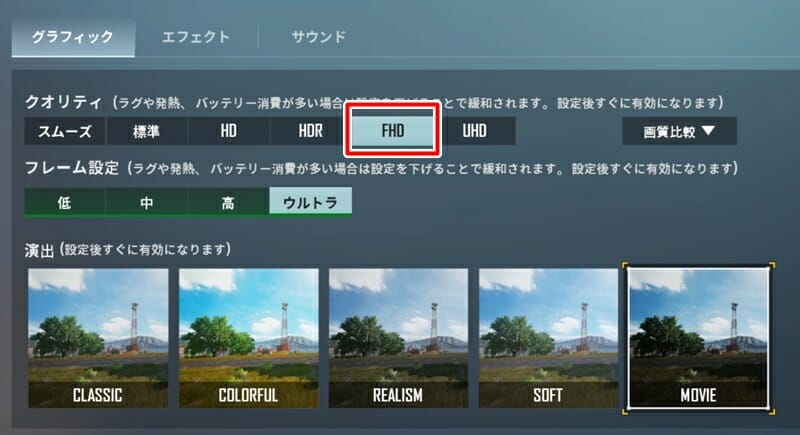Choose the SOFT style thumbnail
The image size is (800, 435).
[x=548, y=338]
